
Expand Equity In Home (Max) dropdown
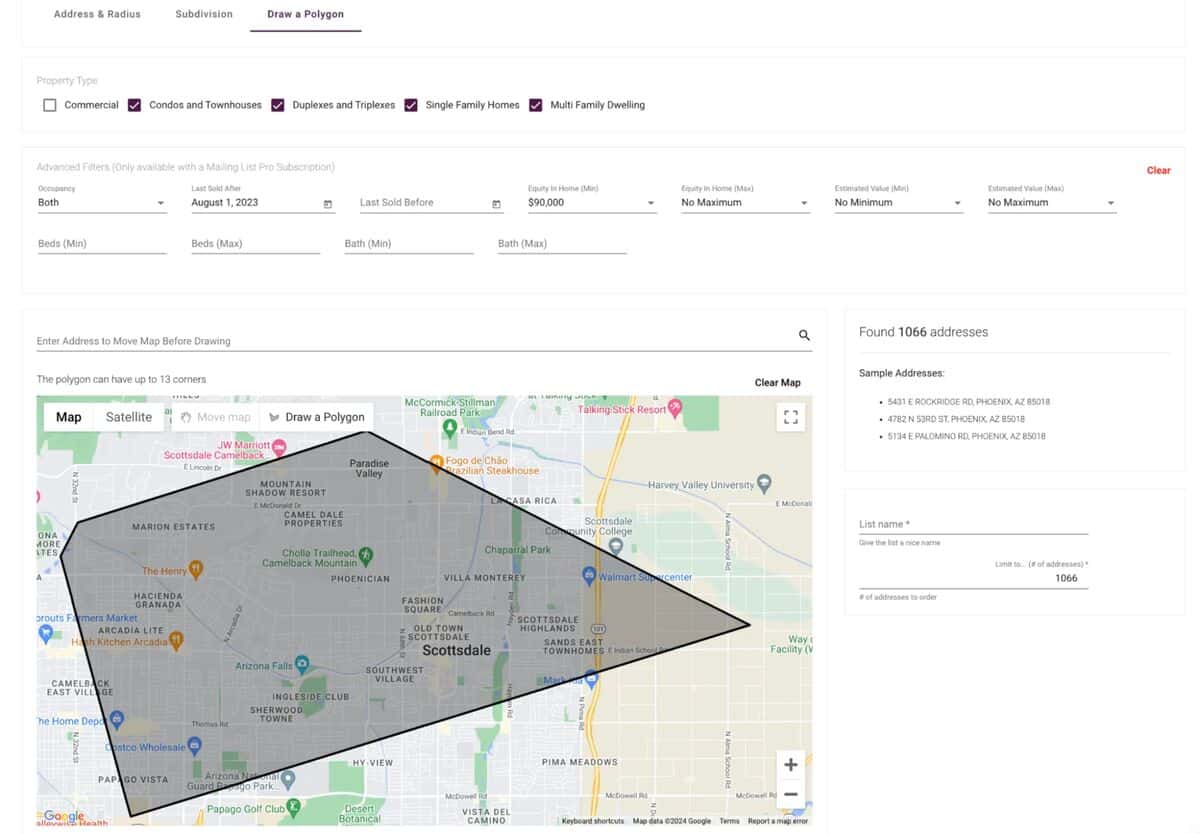745,203
